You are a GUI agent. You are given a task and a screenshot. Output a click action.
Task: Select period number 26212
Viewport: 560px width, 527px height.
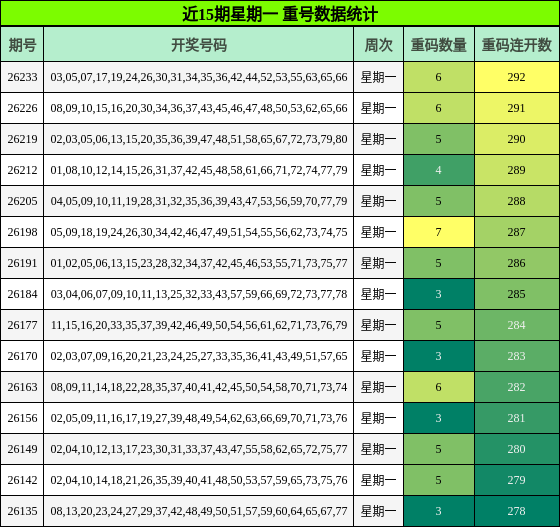(x=22, y=170)
